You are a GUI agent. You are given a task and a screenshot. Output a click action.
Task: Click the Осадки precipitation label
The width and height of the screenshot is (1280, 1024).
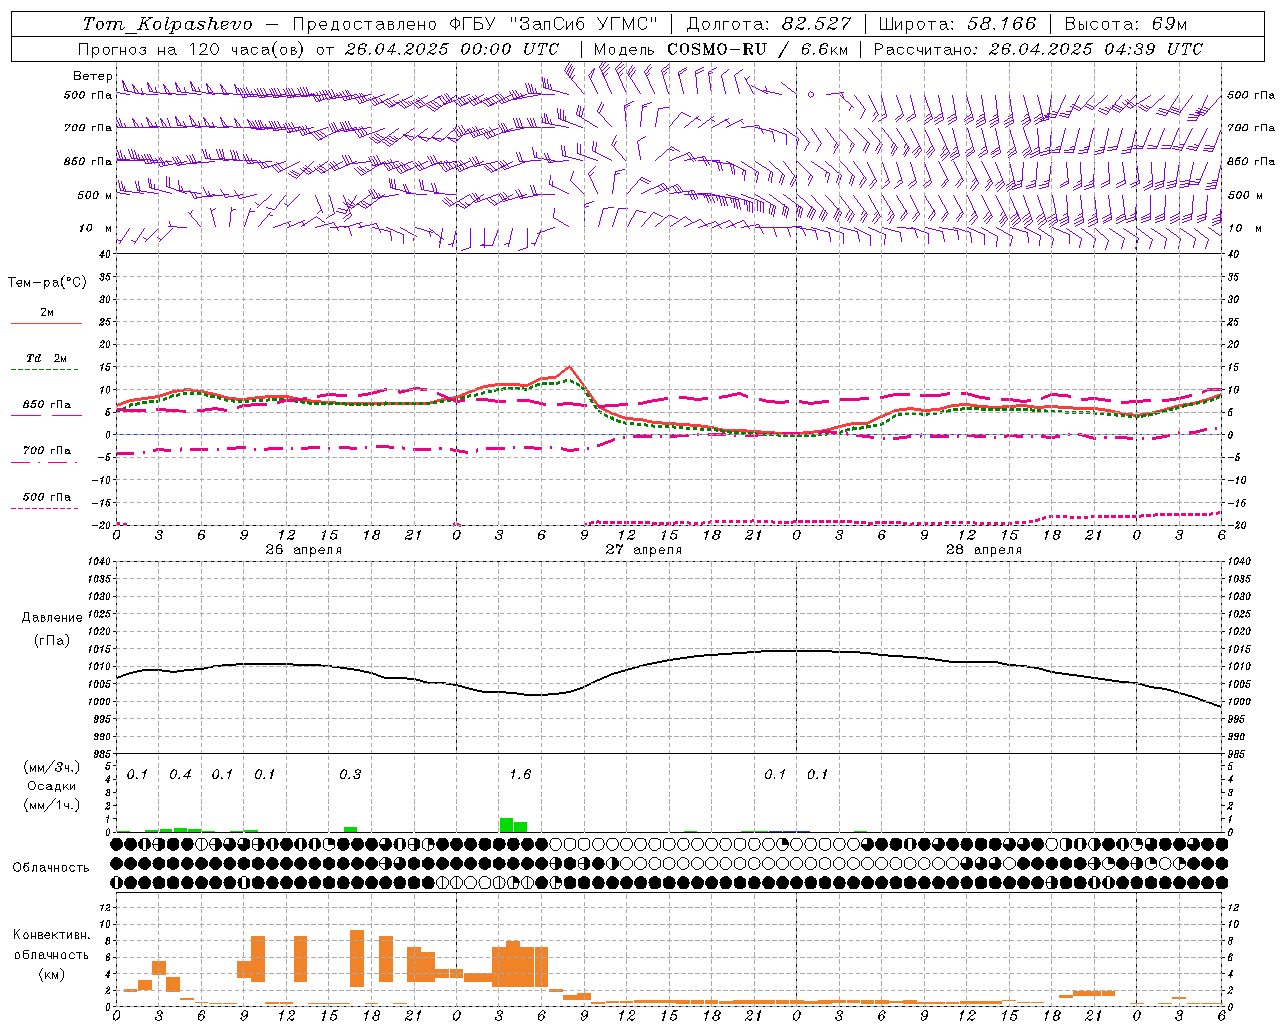coord(52,786)
